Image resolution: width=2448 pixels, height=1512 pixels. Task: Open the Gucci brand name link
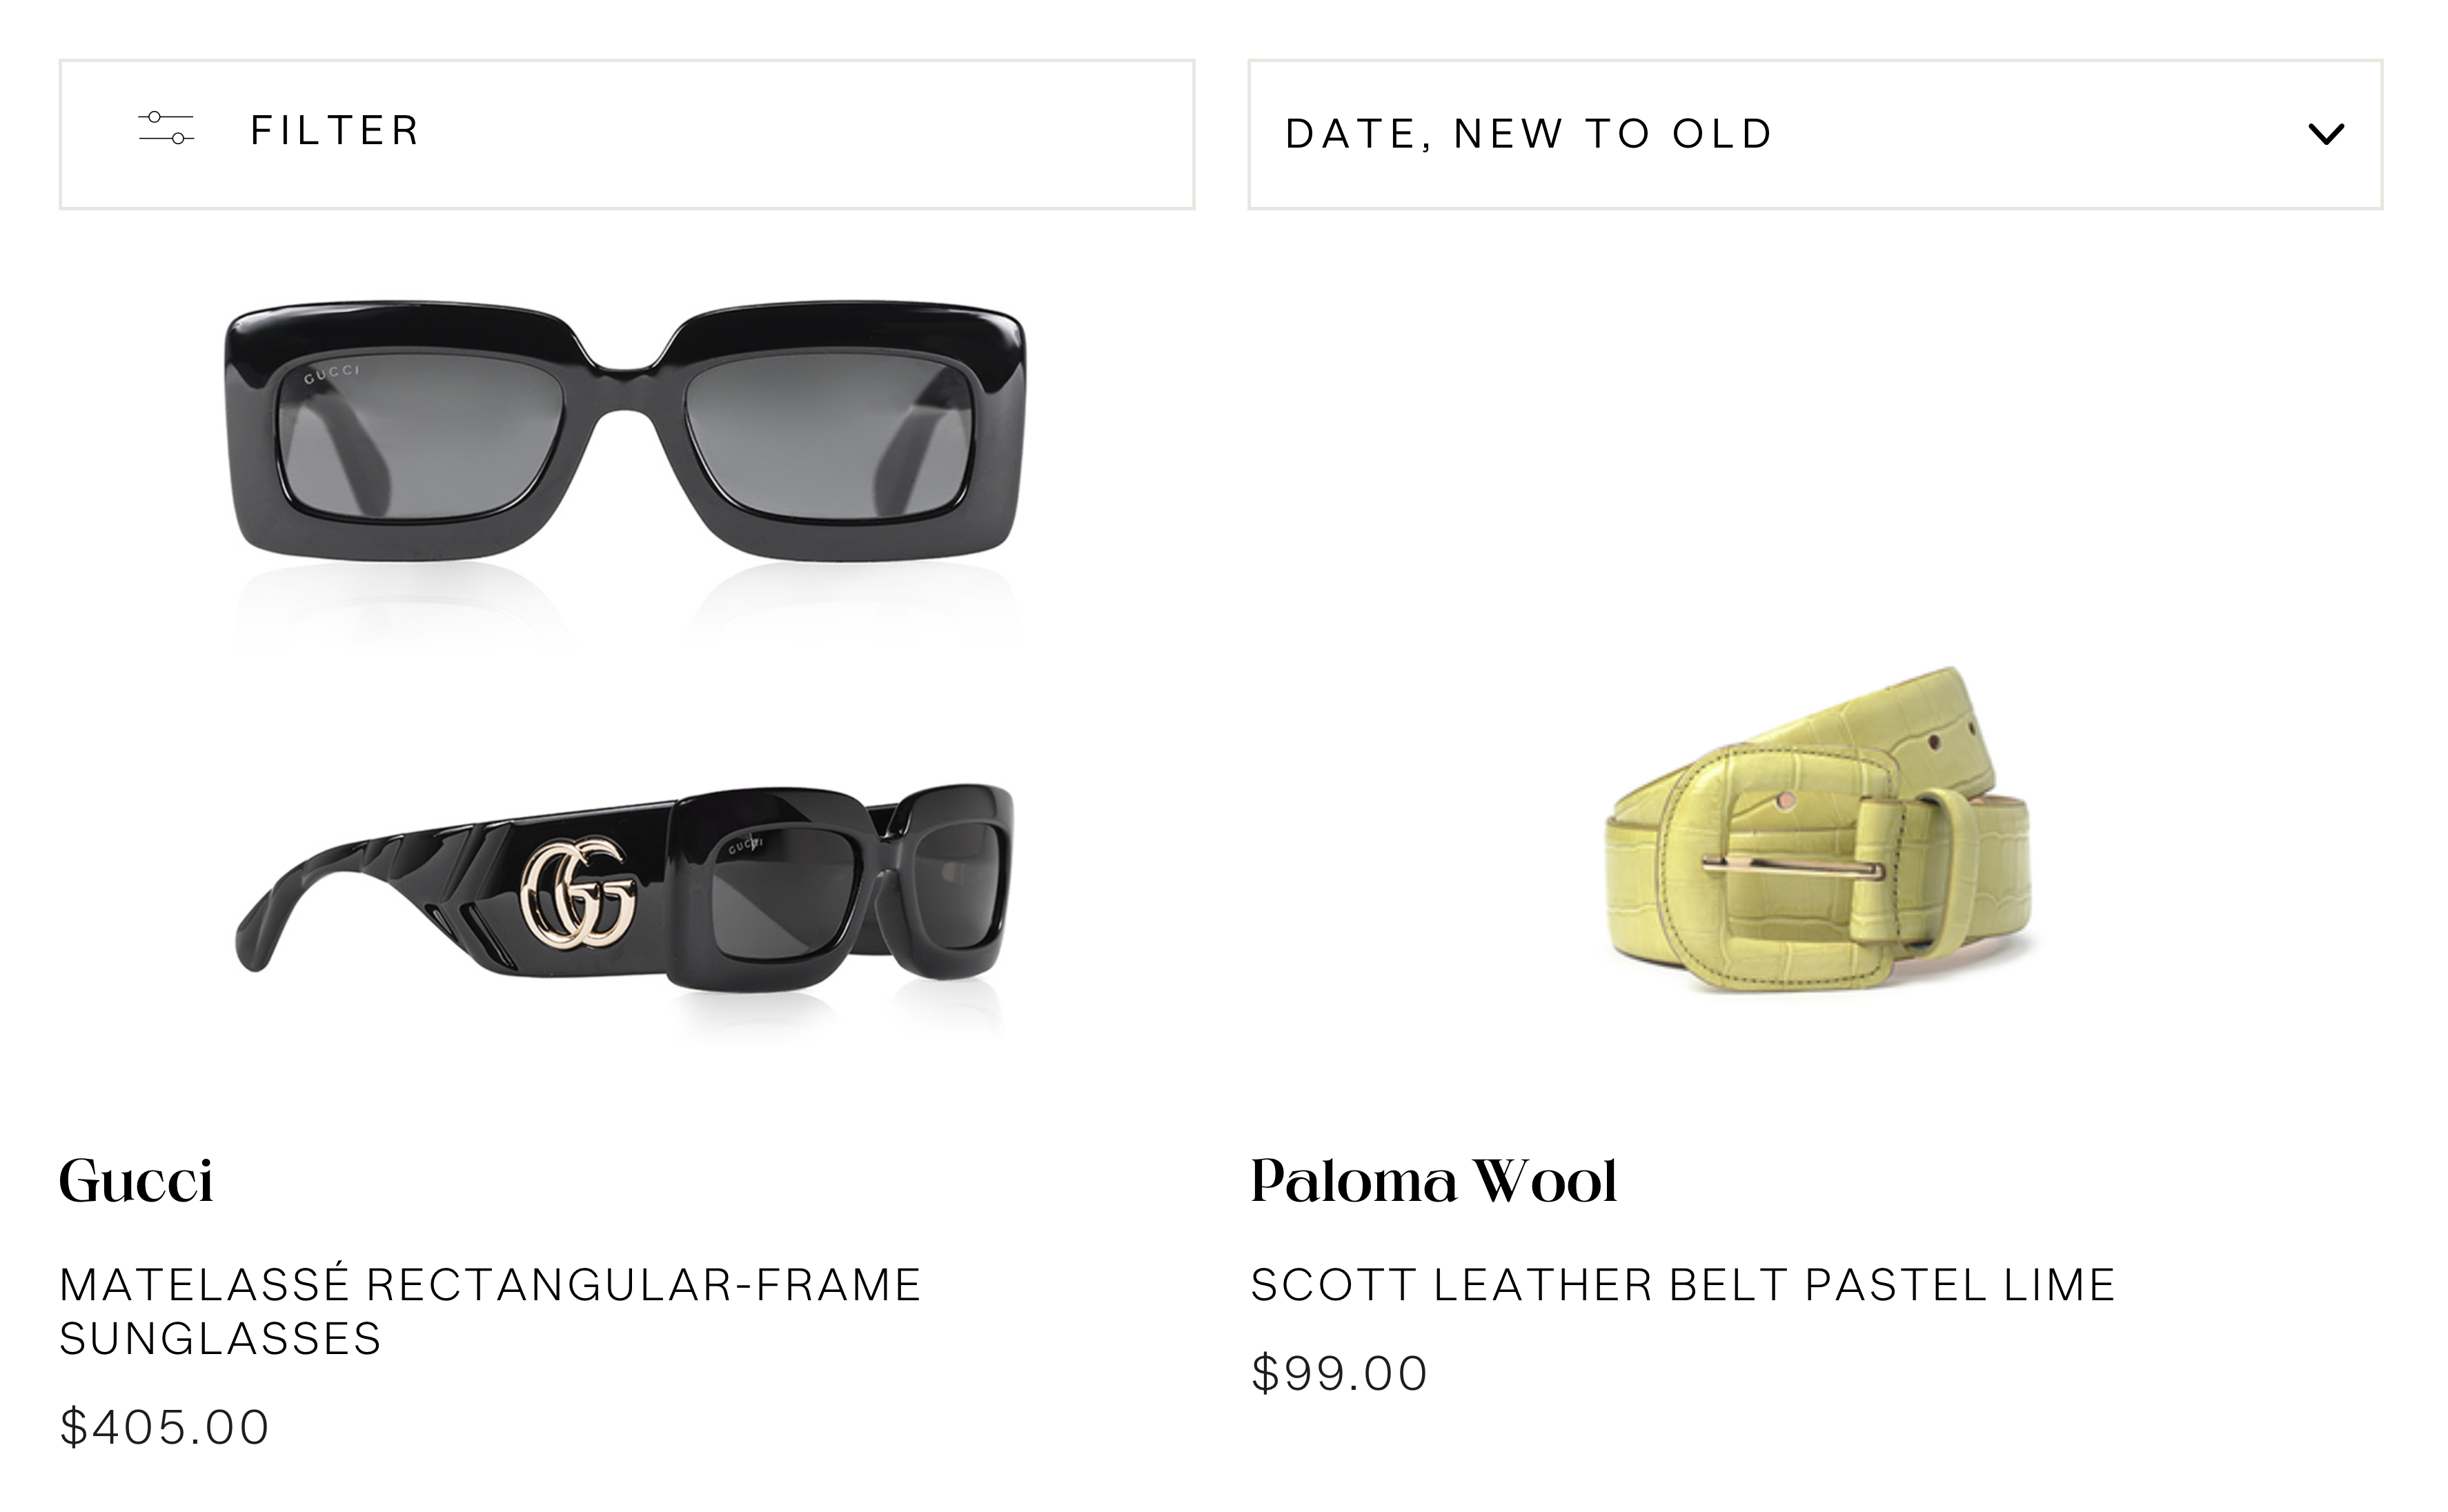pyautogui.click(x=136, y=1181)
